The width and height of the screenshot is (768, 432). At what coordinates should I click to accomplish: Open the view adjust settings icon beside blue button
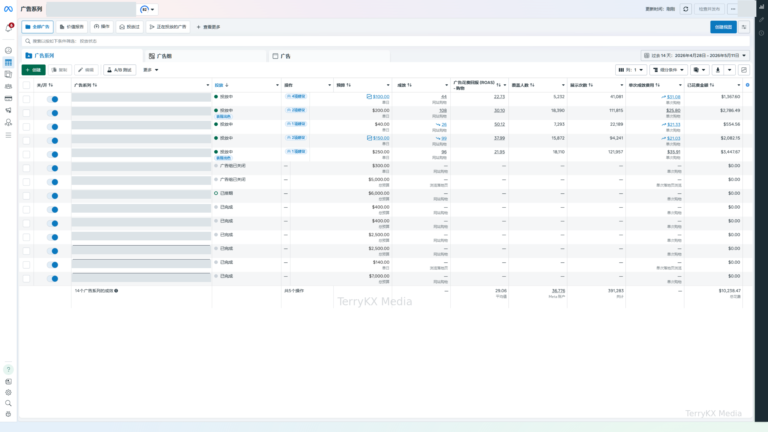click(x=744, y=27)
